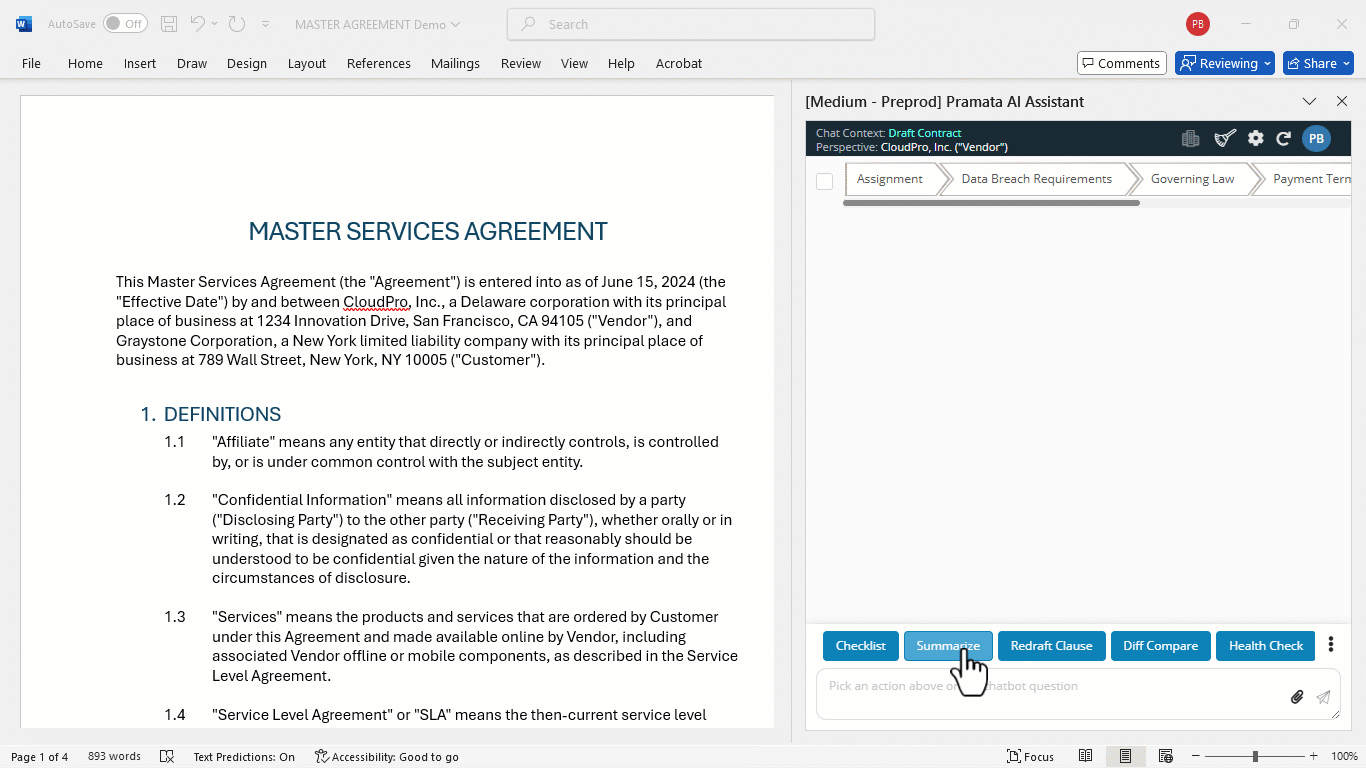The width and height of the screenshot is (1366, 768).
Task: Open the References ribbon tab
Action: pos(379,63)
